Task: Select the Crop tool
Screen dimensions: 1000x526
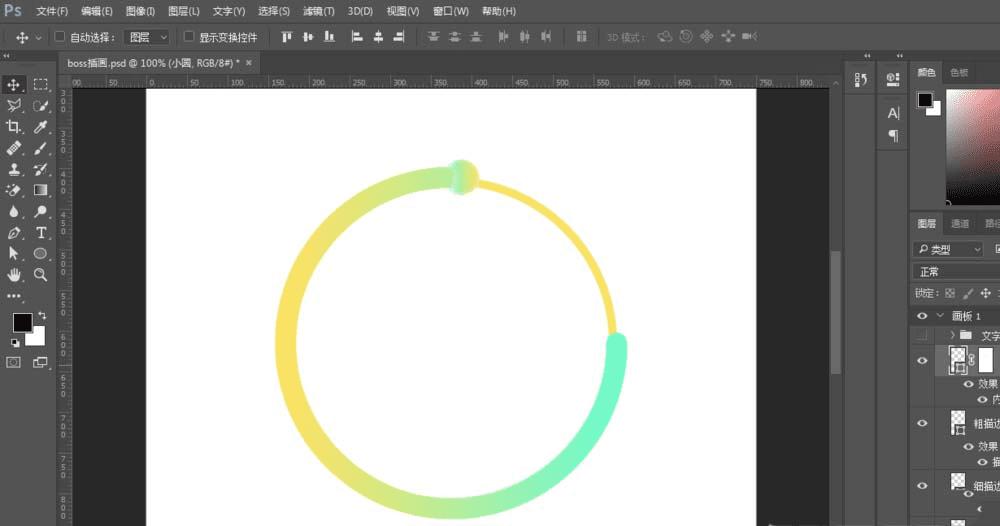Action: [13, 127]
